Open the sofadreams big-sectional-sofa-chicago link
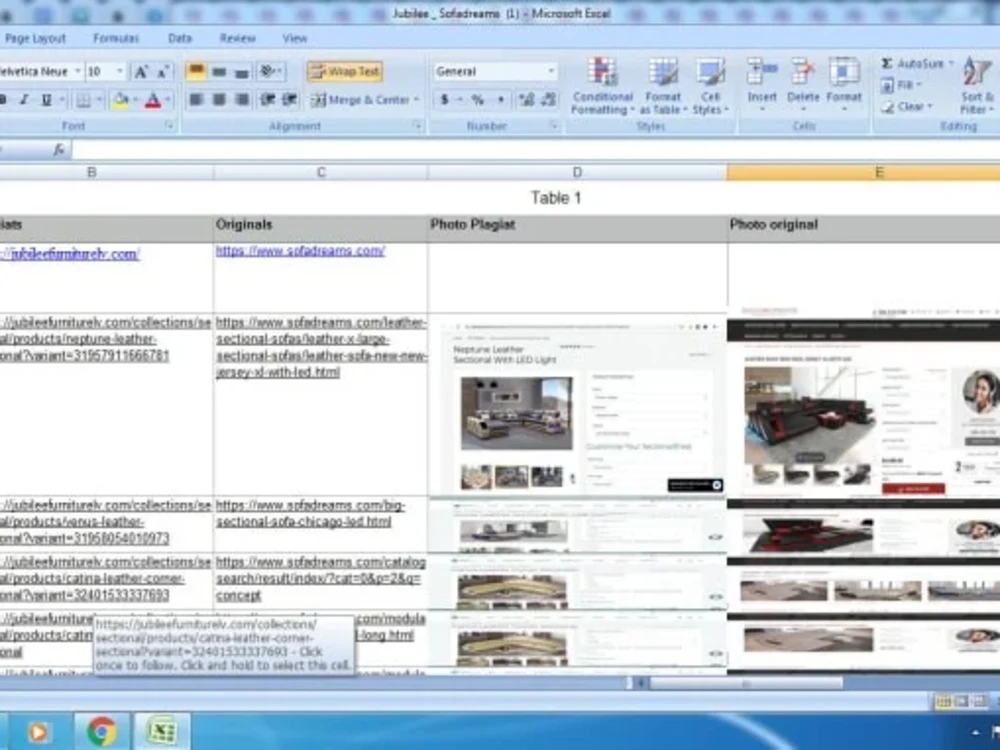Viewport: 1000px width, 750px height. tap(310, 513)
